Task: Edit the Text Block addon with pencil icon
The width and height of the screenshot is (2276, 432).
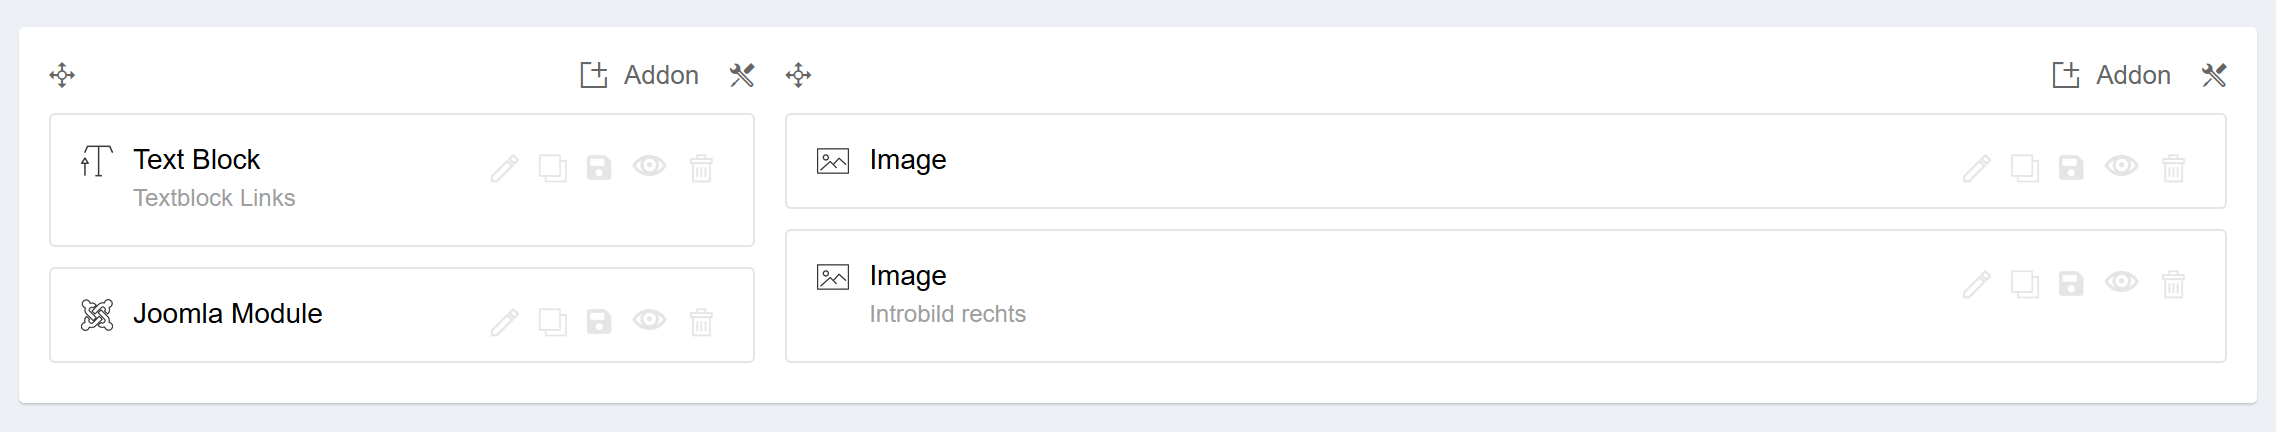Action: coord(504,168)
